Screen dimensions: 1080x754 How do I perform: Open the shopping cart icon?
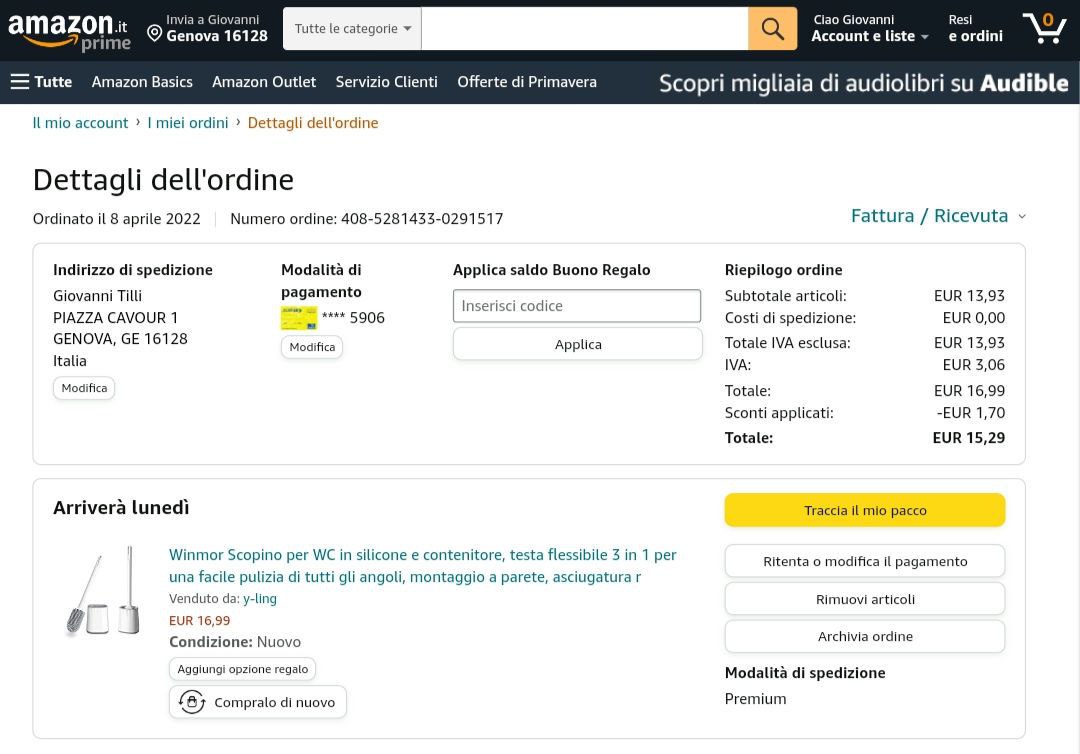(x=1044, y=28)
